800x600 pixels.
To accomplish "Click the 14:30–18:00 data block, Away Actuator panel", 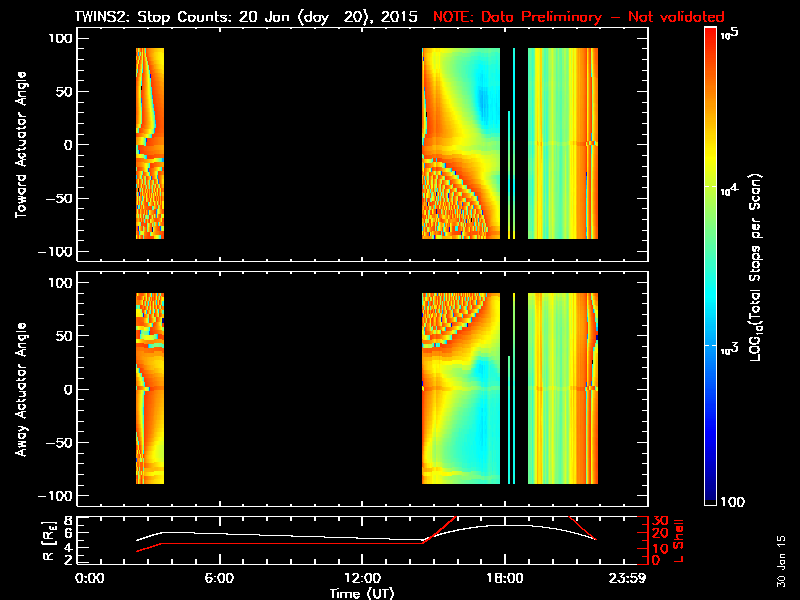I will [x=461, y=388].
